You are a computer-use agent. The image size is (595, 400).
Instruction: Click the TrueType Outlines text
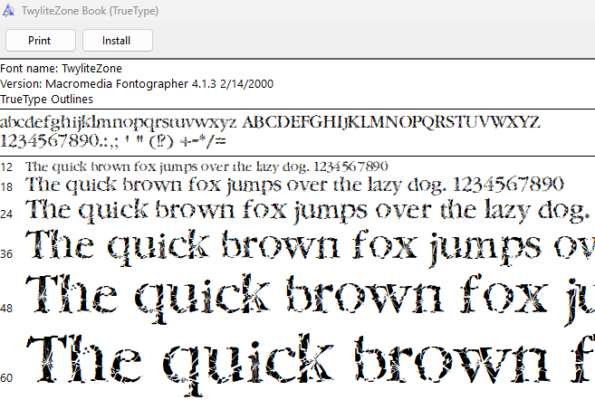tap(46, 99)
